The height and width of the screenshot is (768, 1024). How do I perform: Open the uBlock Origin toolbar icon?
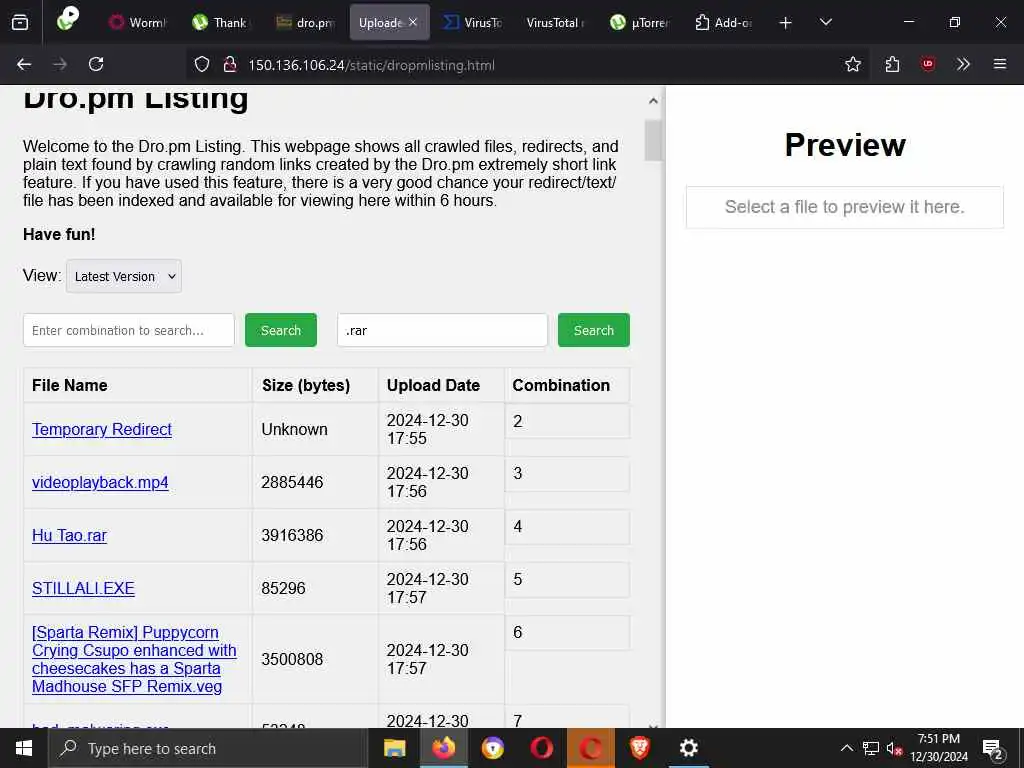pos(927,64)
